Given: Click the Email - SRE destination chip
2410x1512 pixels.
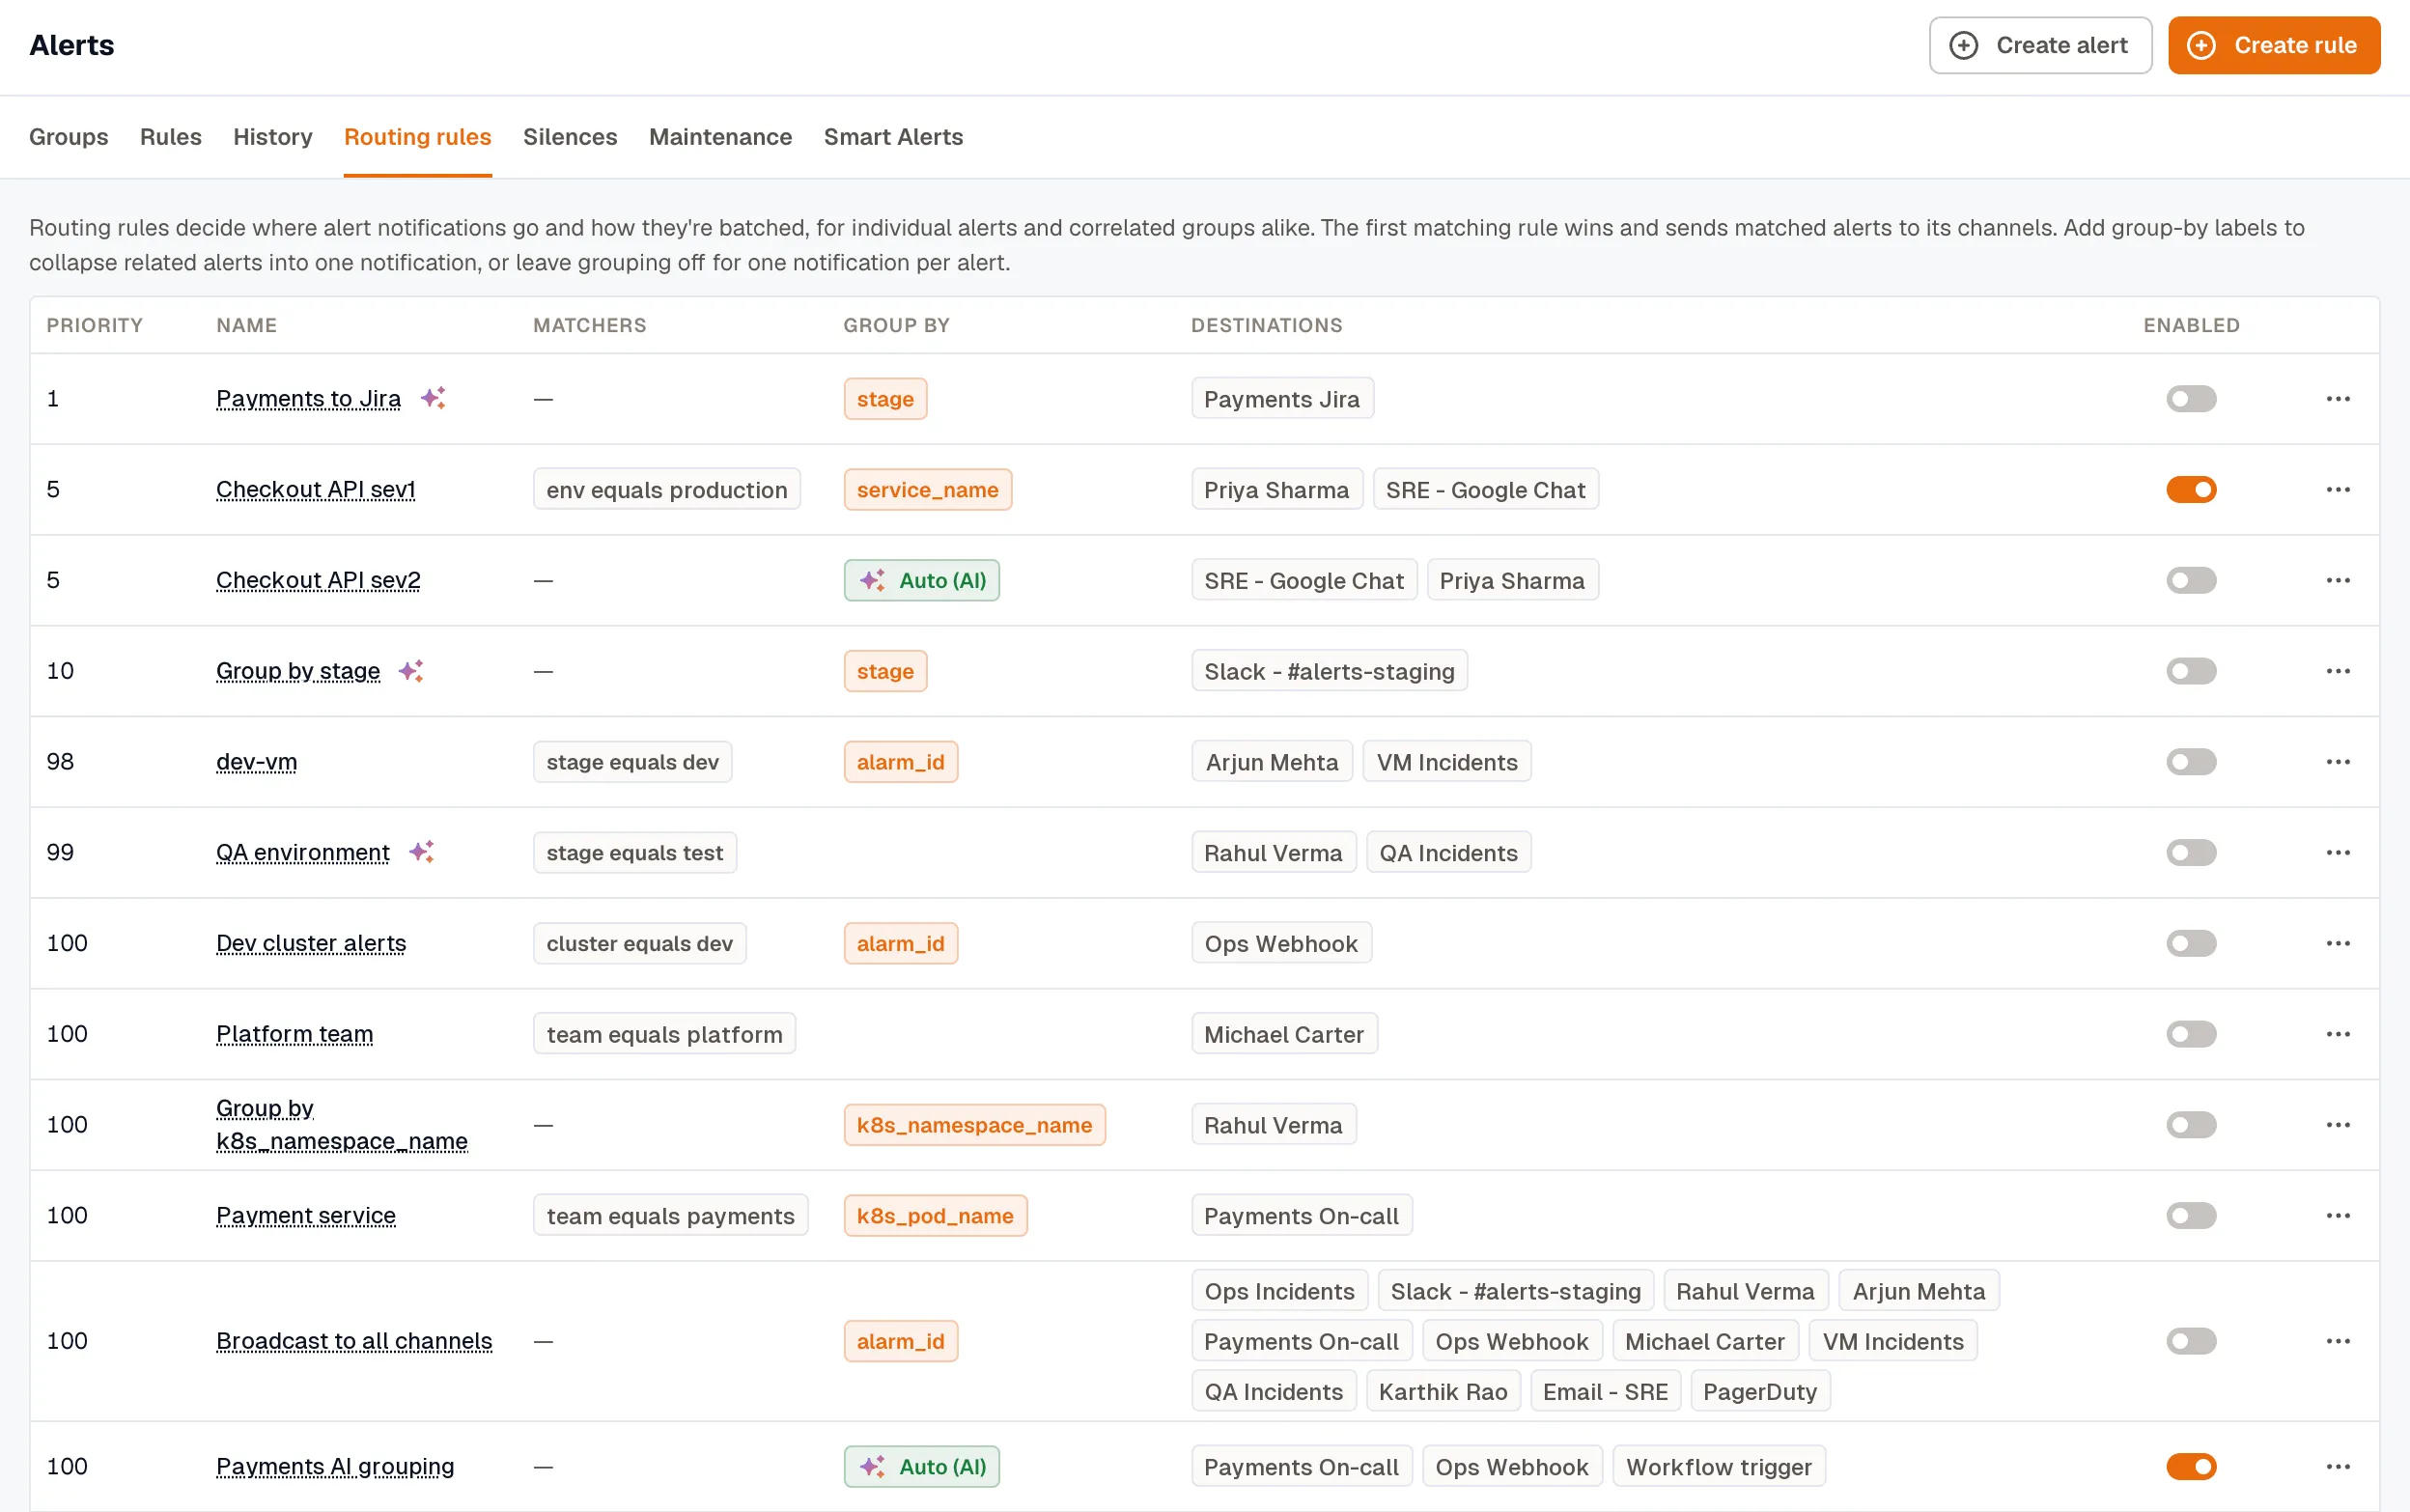Looking at the screenshot, I should point(1605,1392).
